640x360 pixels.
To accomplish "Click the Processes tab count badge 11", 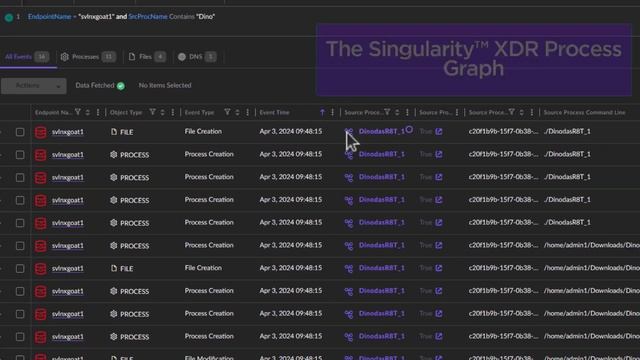I will click(x=108, y=57).
